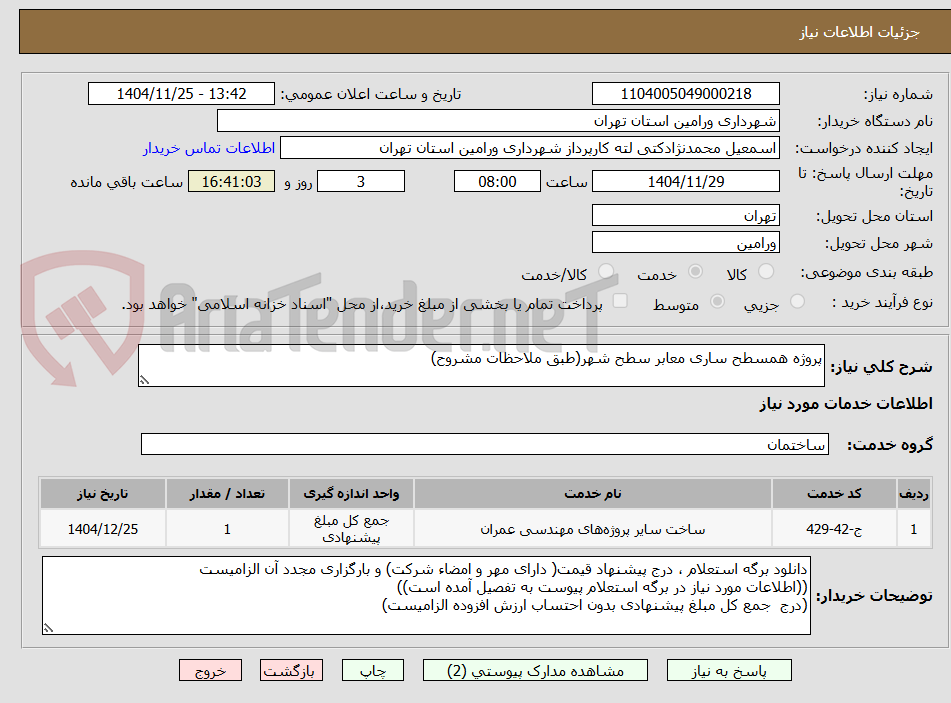
Task: Click the نام خدمت column header
Action: (x=593, y=494)
